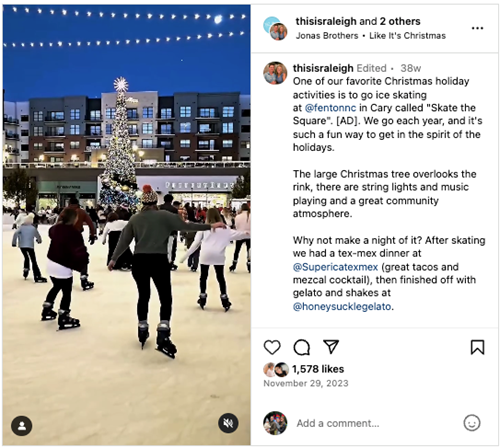
Task: Open thisisraleigh username in the caption
Action: [x=323, y=68]
